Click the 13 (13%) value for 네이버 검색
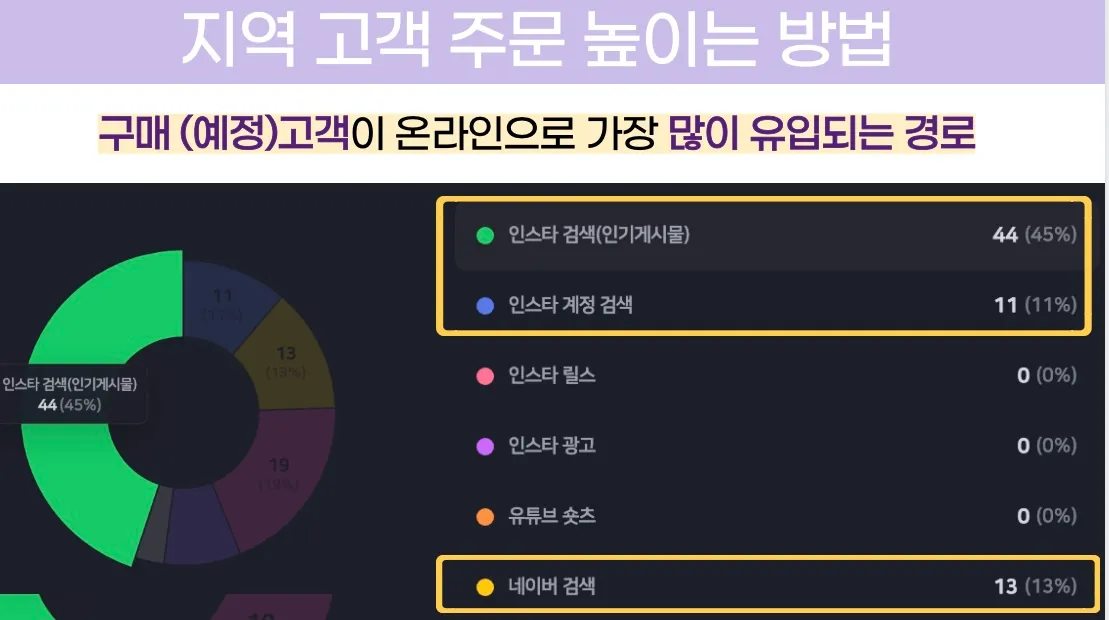Image resolution: width=1109 pixels, height=620 pixels. tap(1035, 586)
